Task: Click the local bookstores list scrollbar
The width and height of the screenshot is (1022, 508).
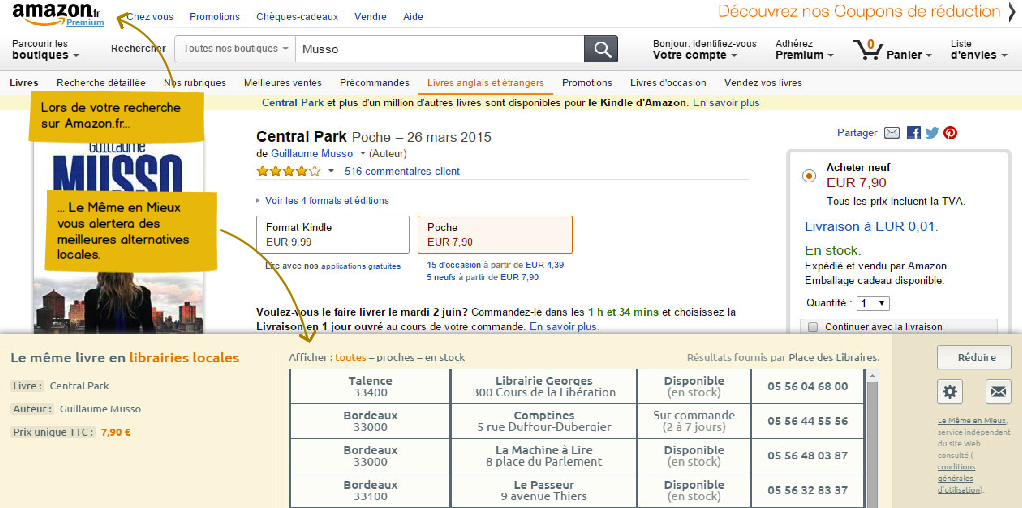Action: (871, 438)
